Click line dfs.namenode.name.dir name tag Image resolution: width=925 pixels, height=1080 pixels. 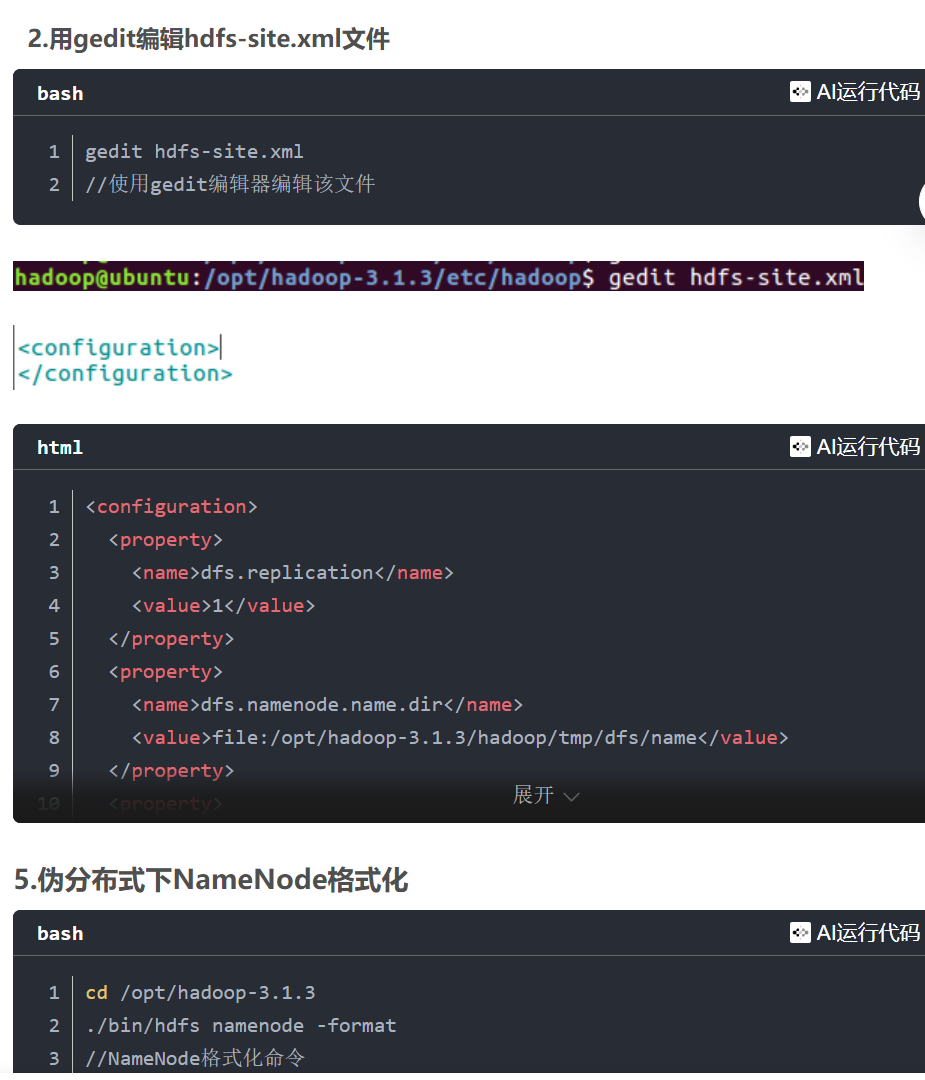(x=327, y=705)
